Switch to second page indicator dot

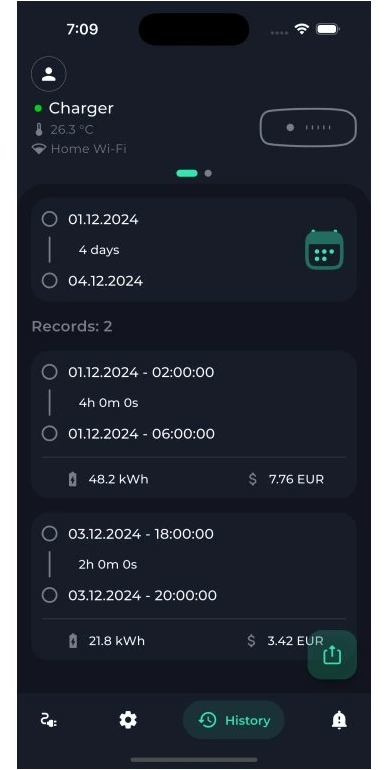click(208, 173)
